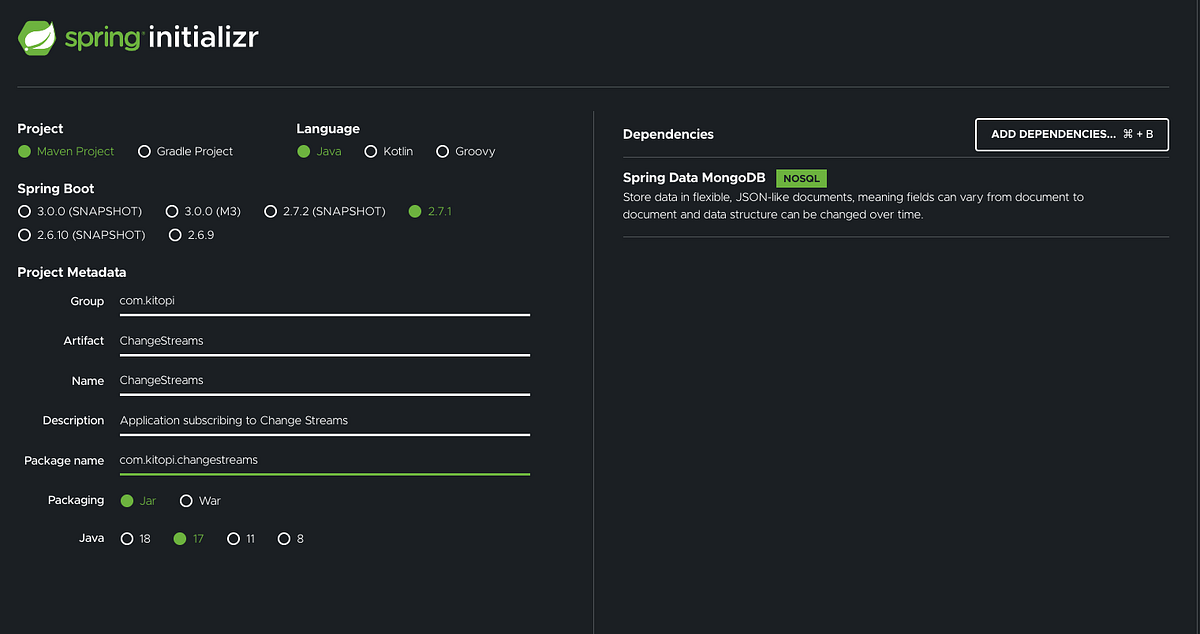Click the Spring Data MongoDB dependency
This screenshot has width=1200, height=634.
click(694, 178)
